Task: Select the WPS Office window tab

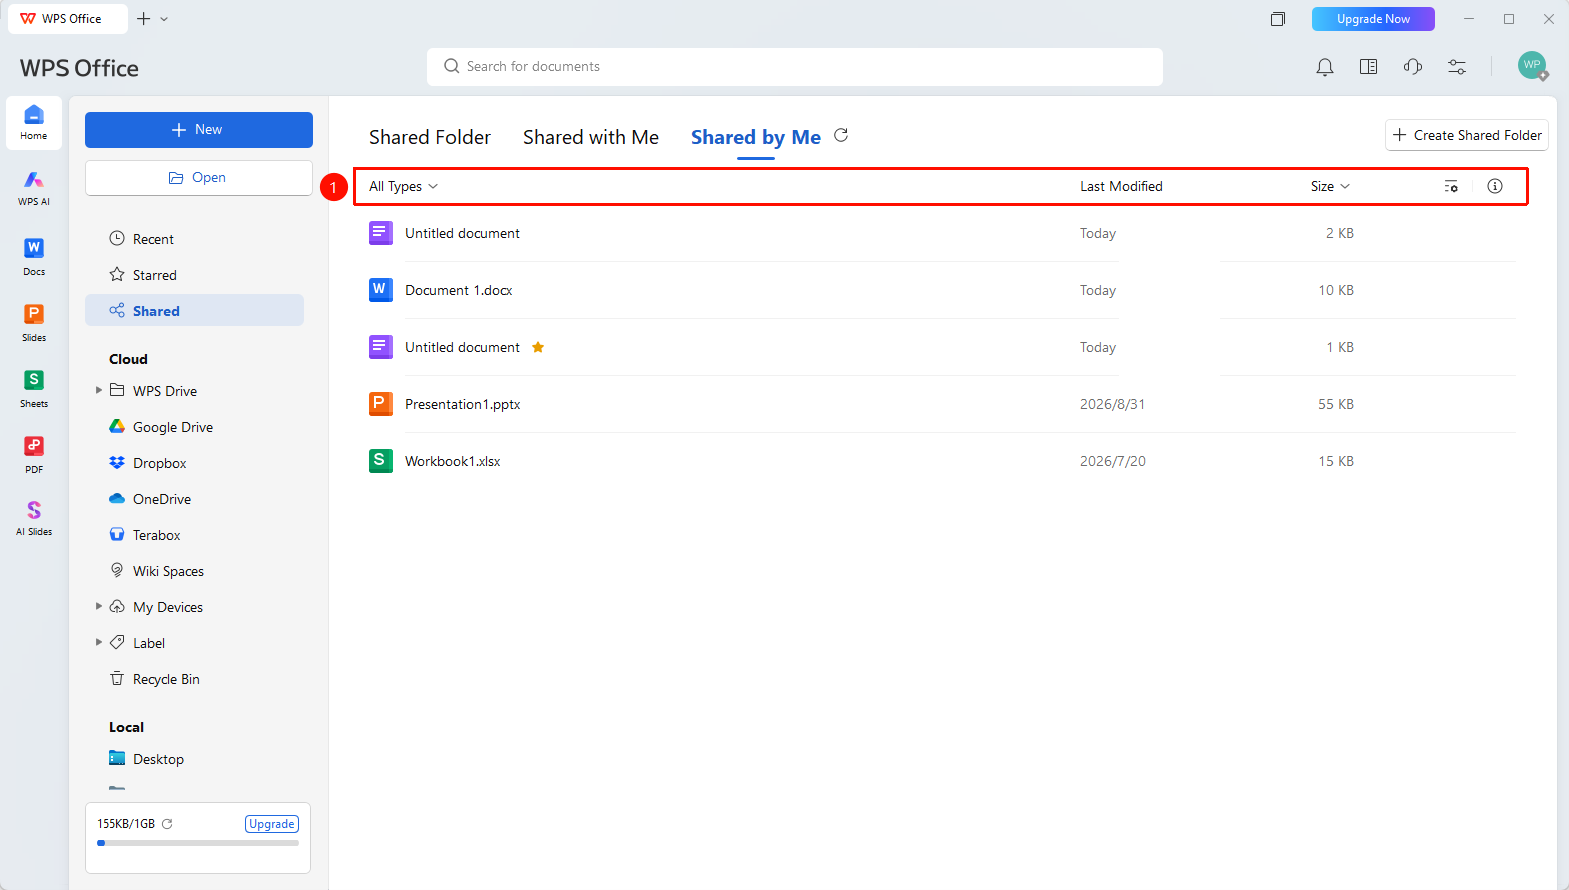Action: click(68, 19)
